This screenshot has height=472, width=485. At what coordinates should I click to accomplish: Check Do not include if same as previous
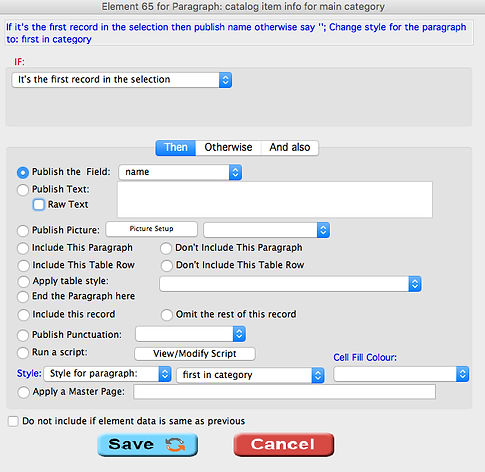pos(13,421)
